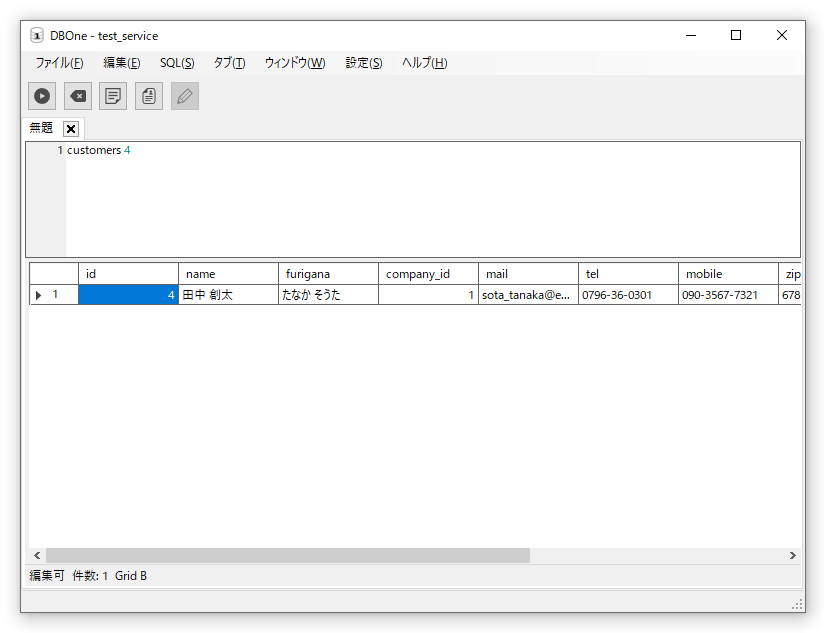Open the ヘルプ(H) menu
826x633 pixels.
(424, 63)
